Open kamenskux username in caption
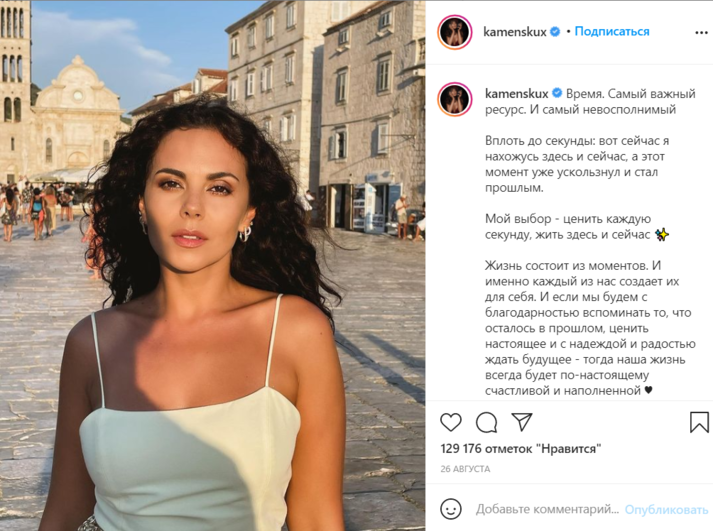This screenshot has width=713, height=531. [517, 94]
